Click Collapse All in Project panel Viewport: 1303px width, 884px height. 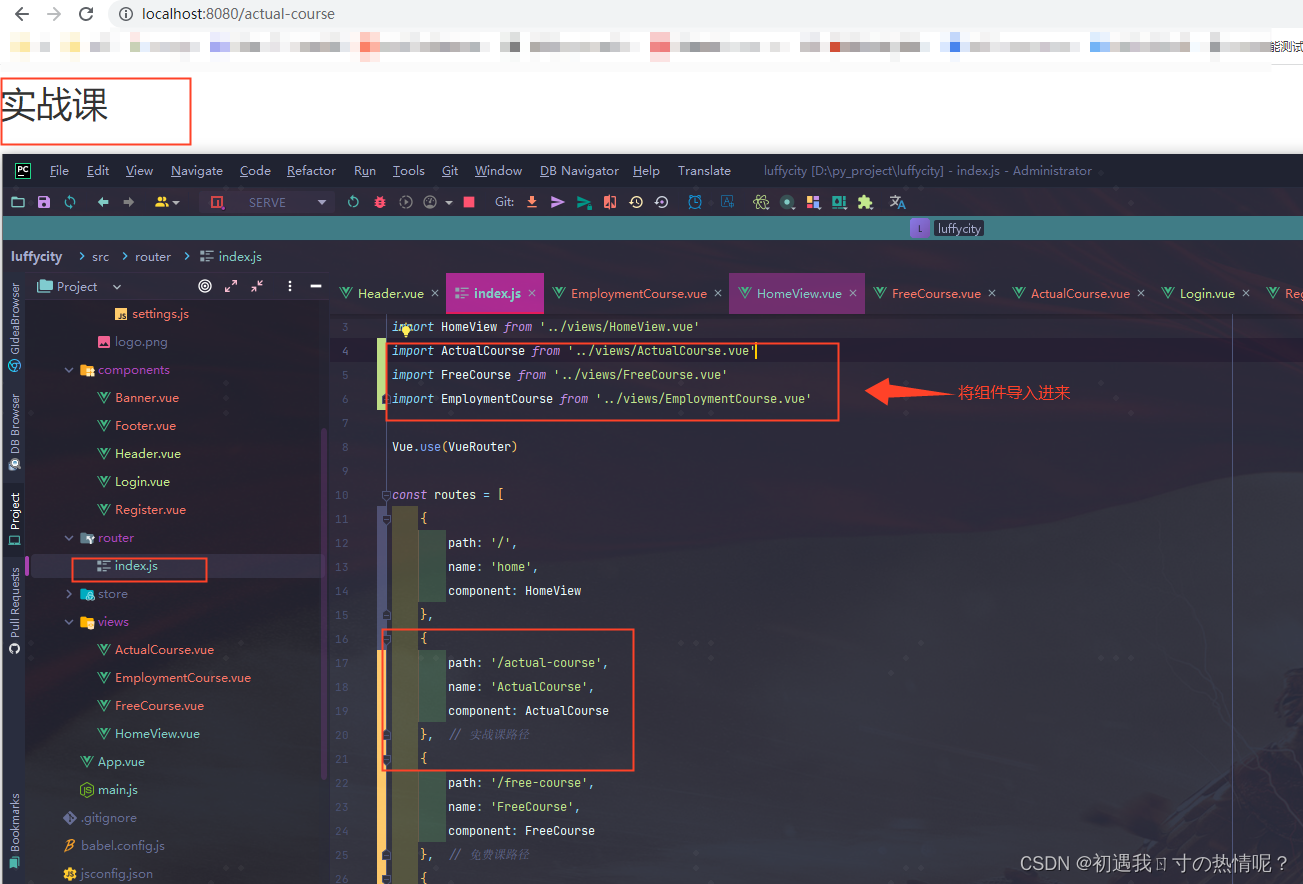(x=257, y=286)
